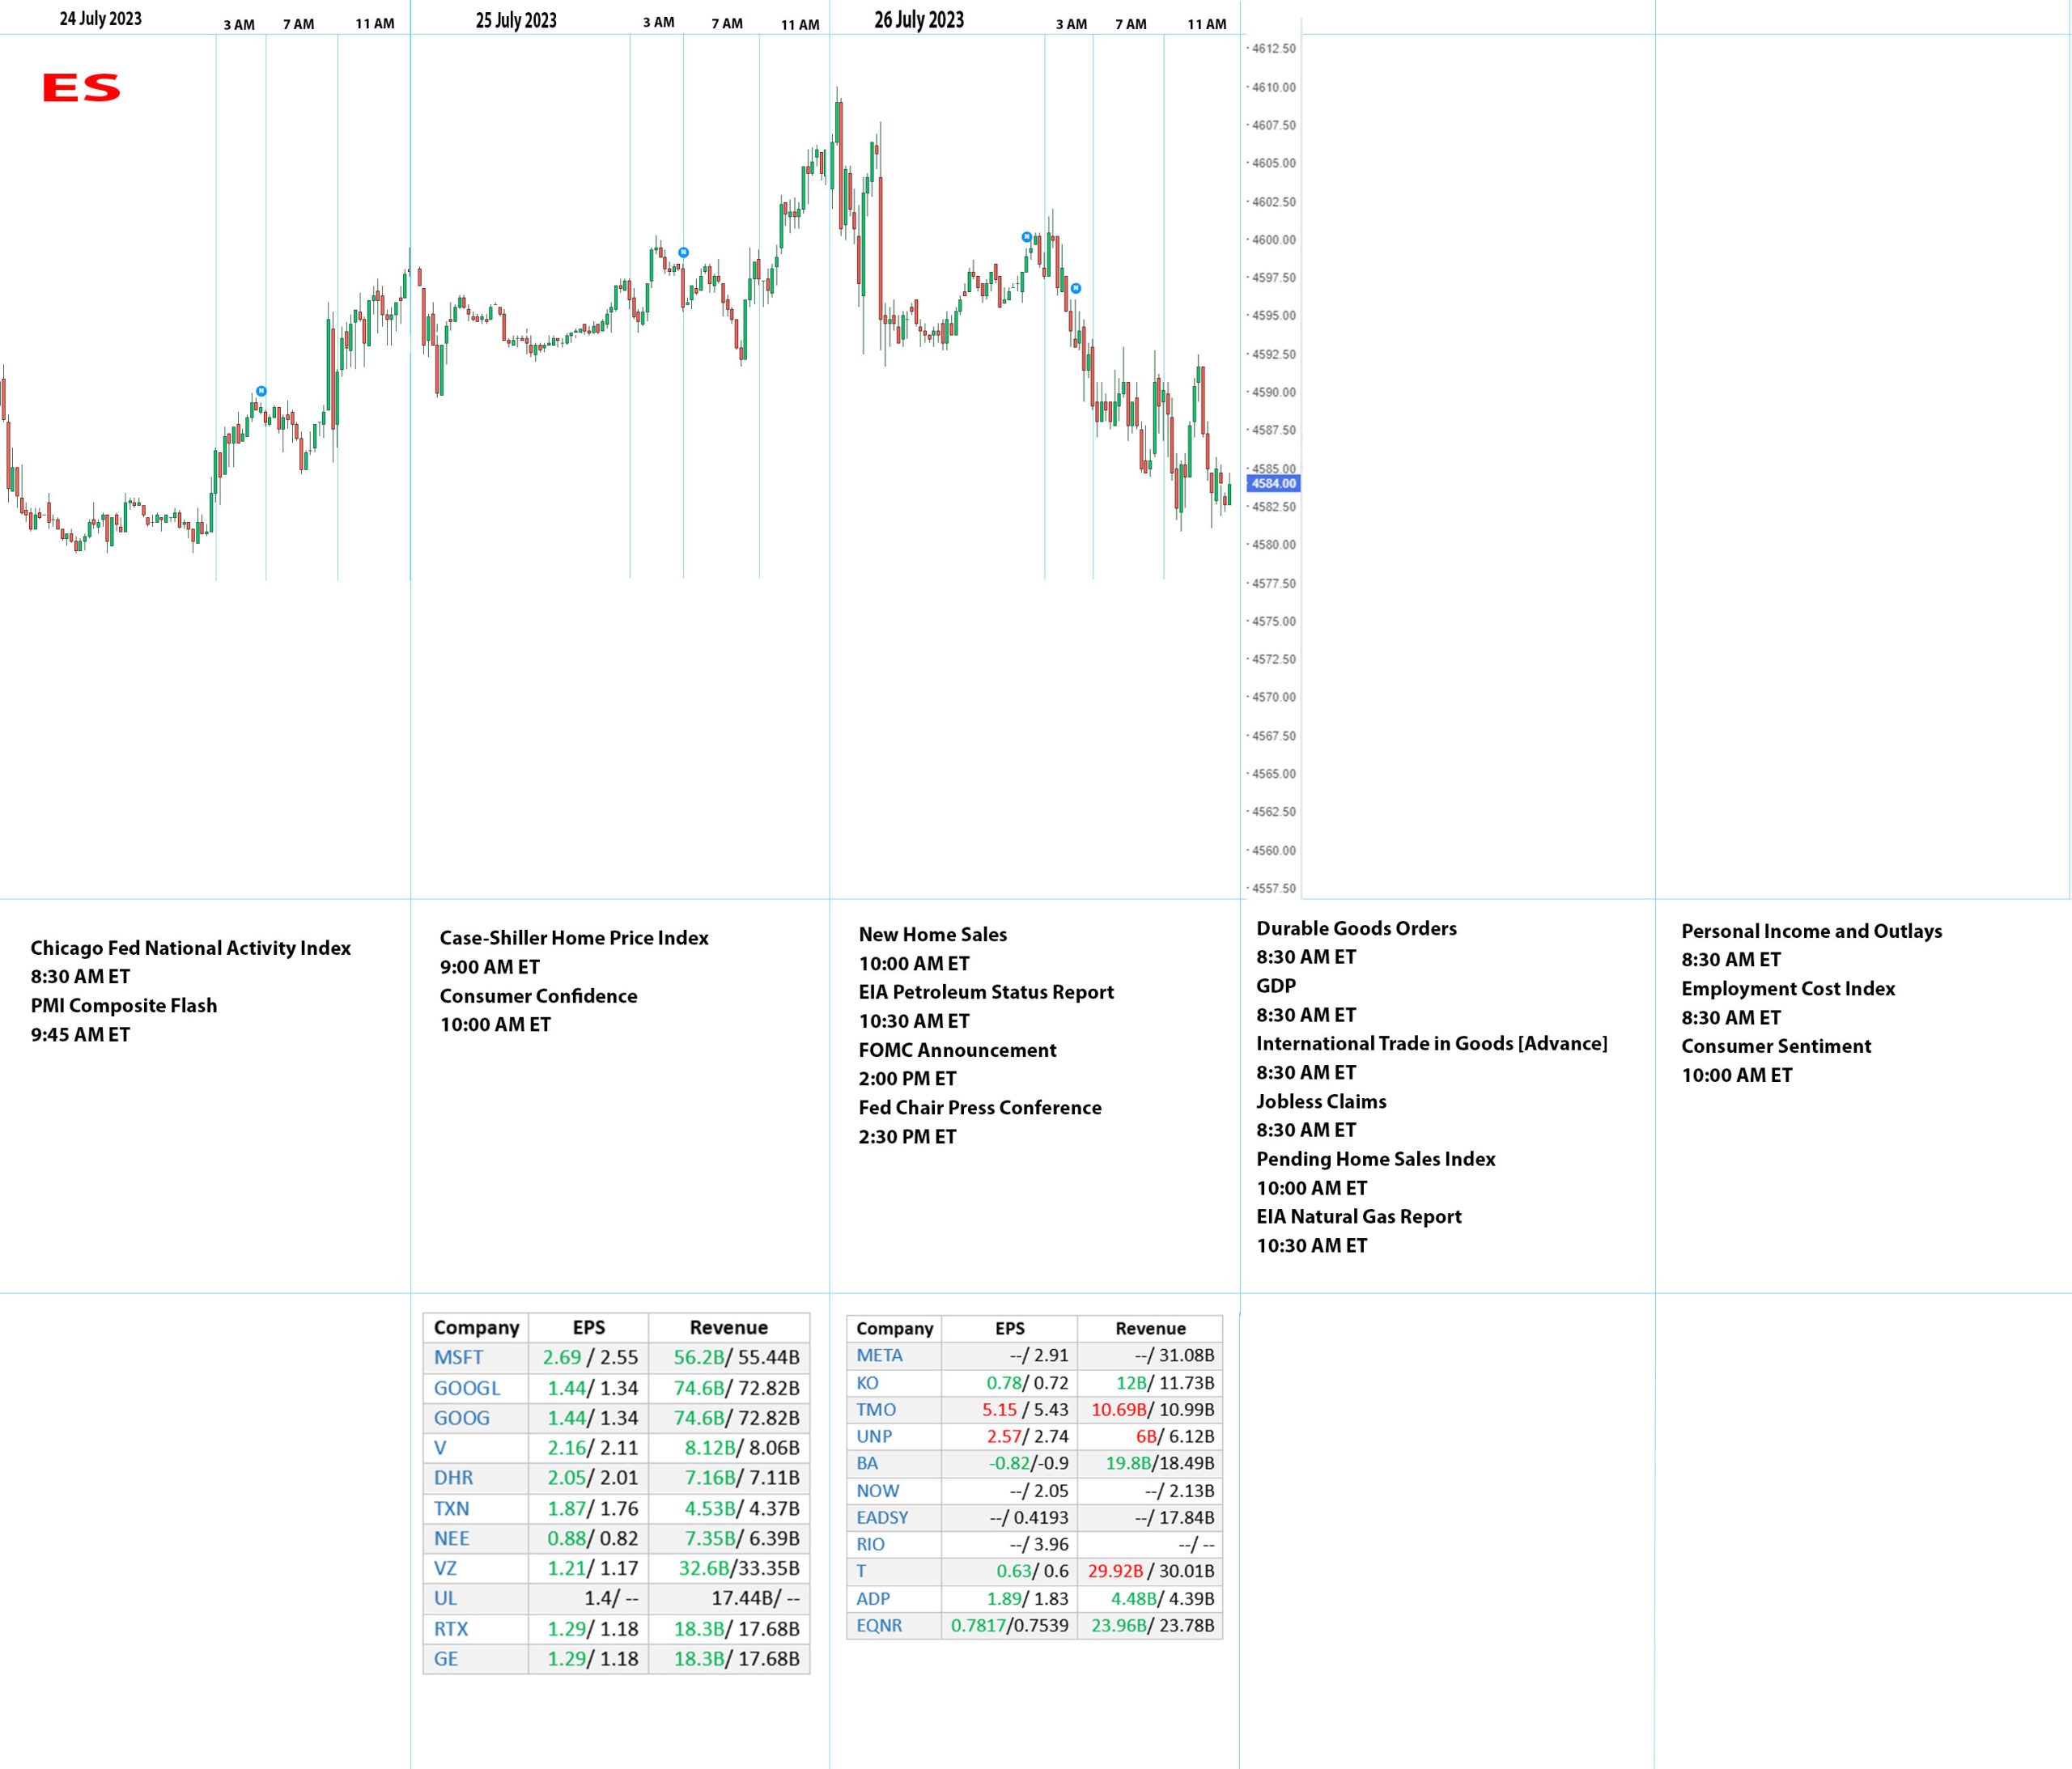The image size is (2072, 1769).
Task: Click the KO ticker
Action: (x=867, y=1383)
